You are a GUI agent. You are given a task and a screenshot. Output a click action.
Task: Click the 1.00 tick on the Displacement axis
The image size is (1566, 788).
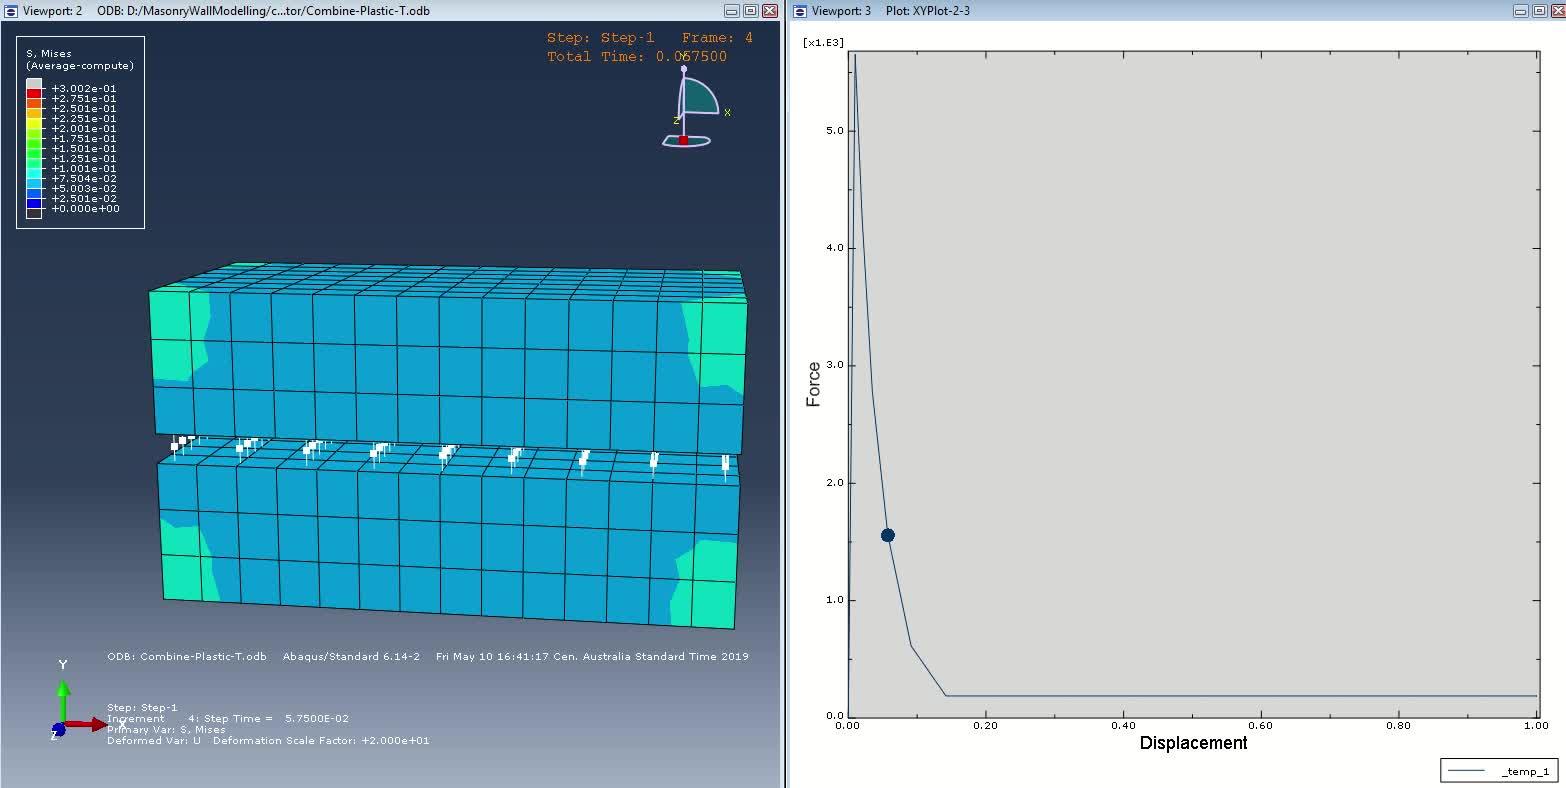click(1537, 726)
